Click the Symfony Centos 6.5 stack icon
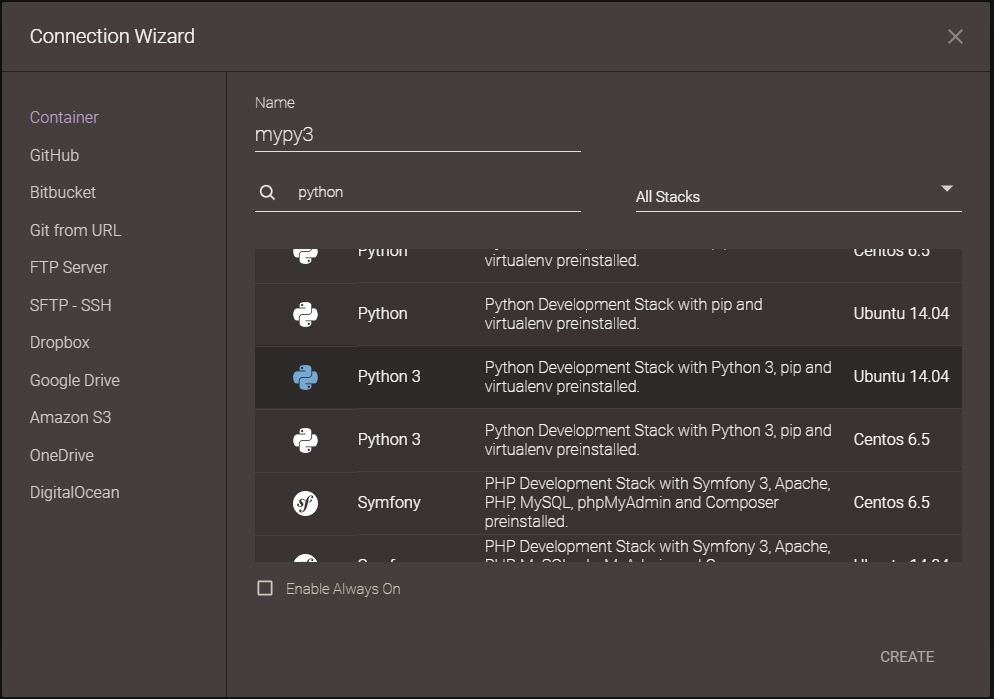This screenshot has width=994, height=699. tap(306, 503)
